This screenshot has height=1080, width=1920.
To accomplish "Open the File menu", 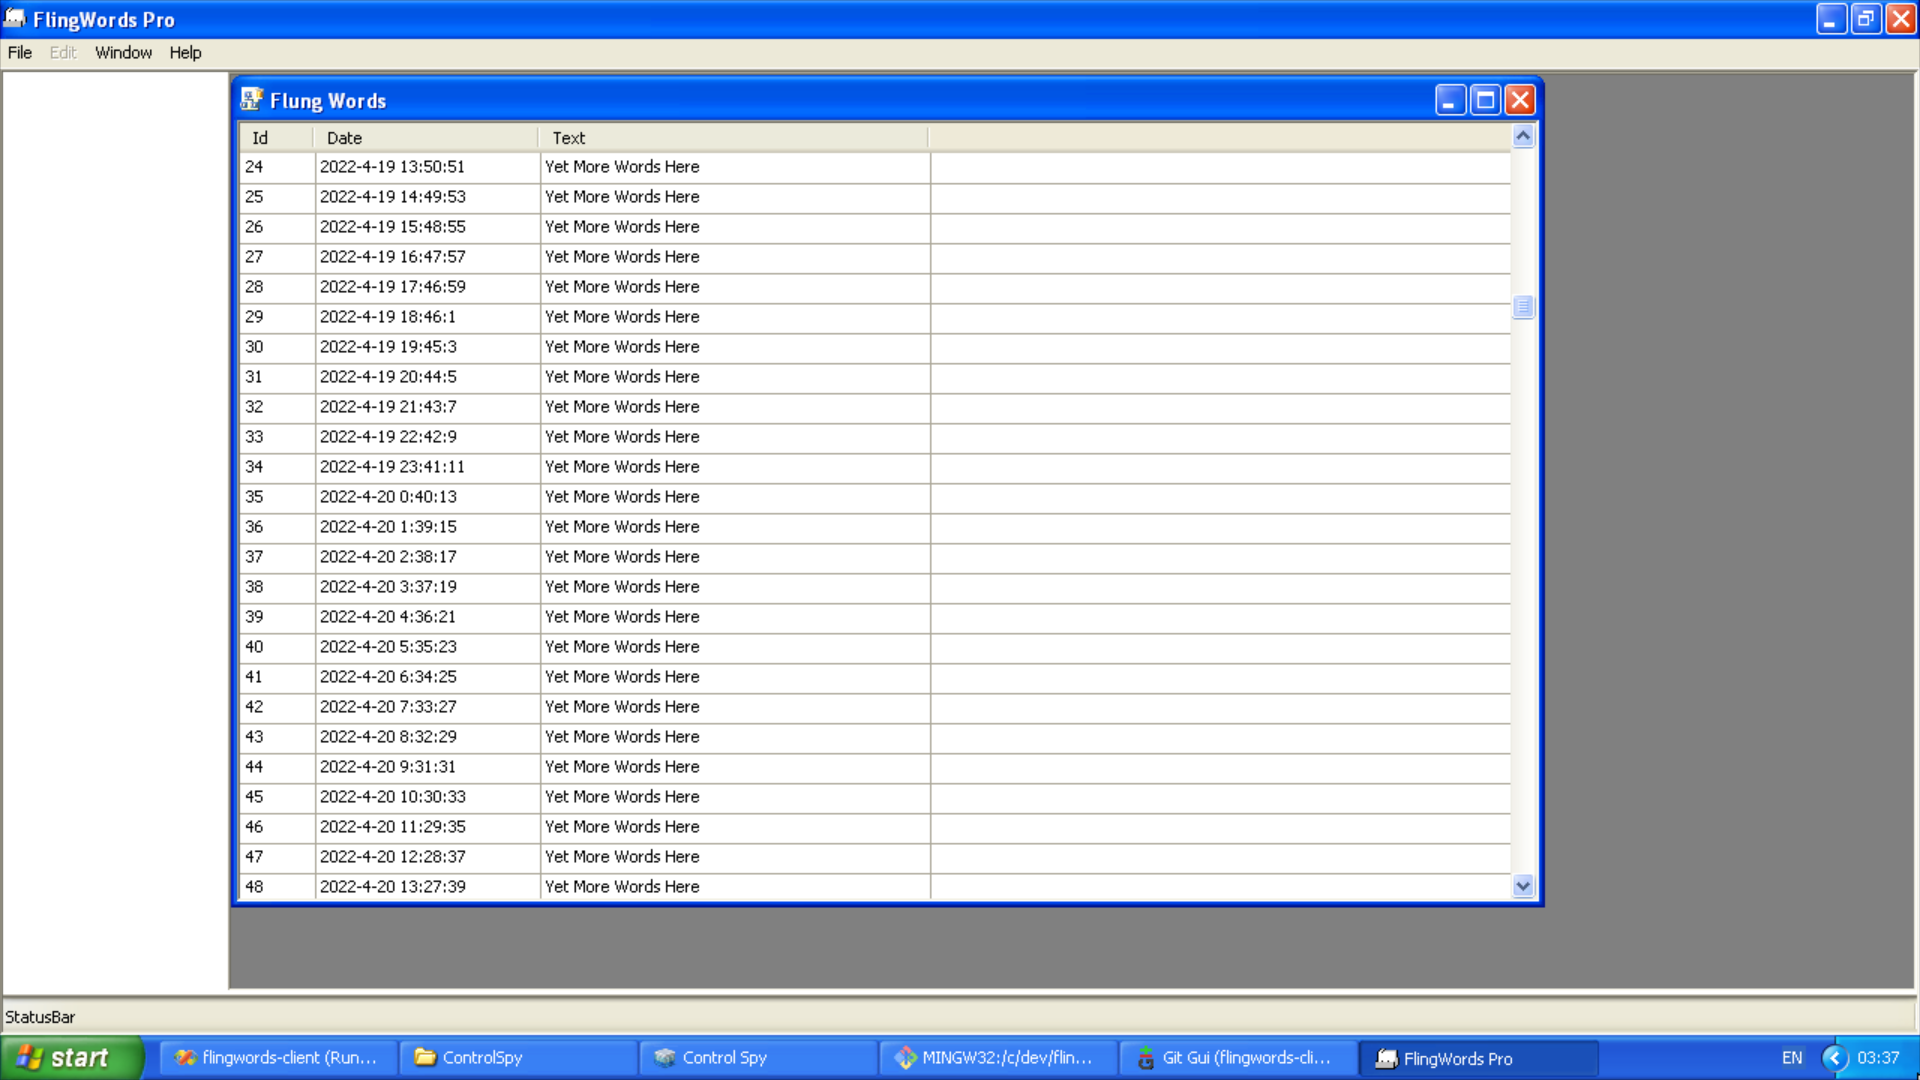I will (x=18, y=51).
